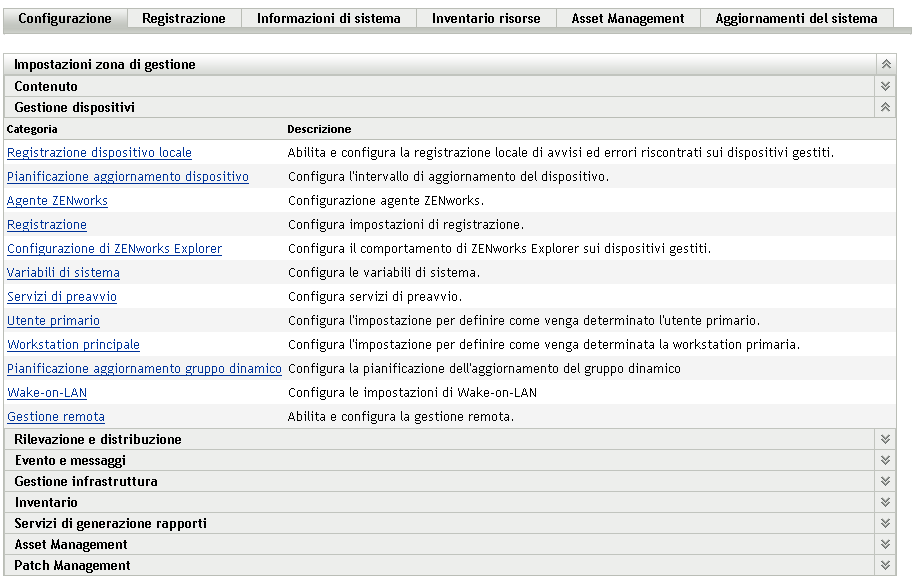Image resolution: width=915 pixels, height=584 pixels.
Task: Expand Servizi di generazione rapporti chevron
Action: (885, 523)
